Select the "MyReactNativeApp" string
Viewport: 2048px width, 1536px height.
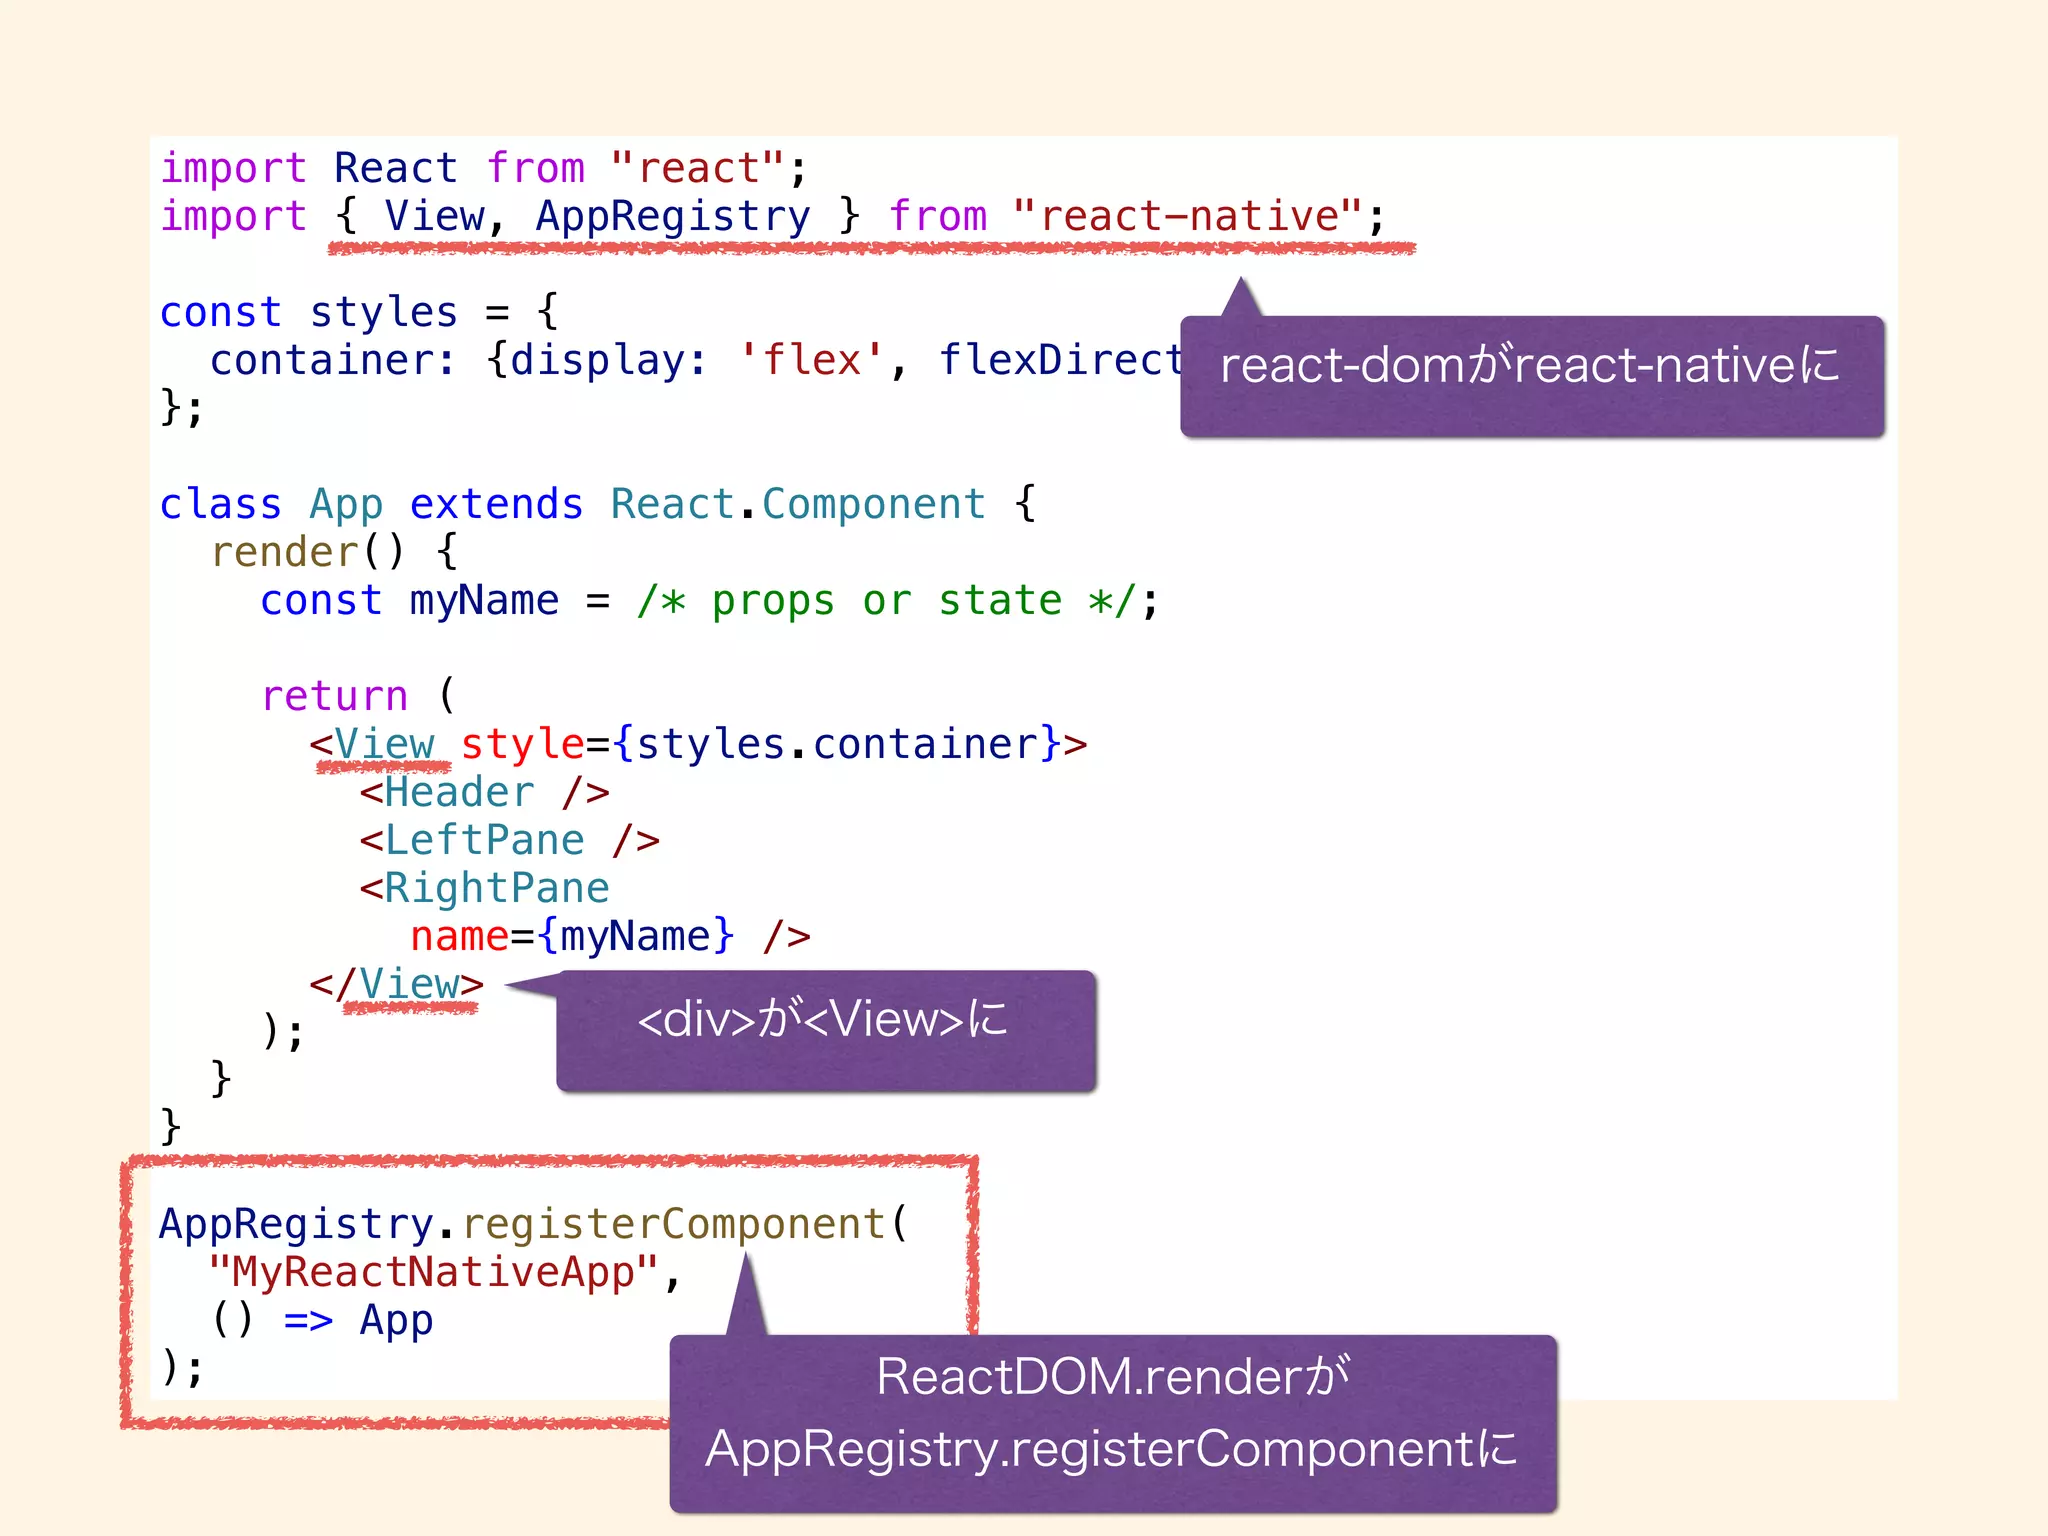[x=434, y=1273]
